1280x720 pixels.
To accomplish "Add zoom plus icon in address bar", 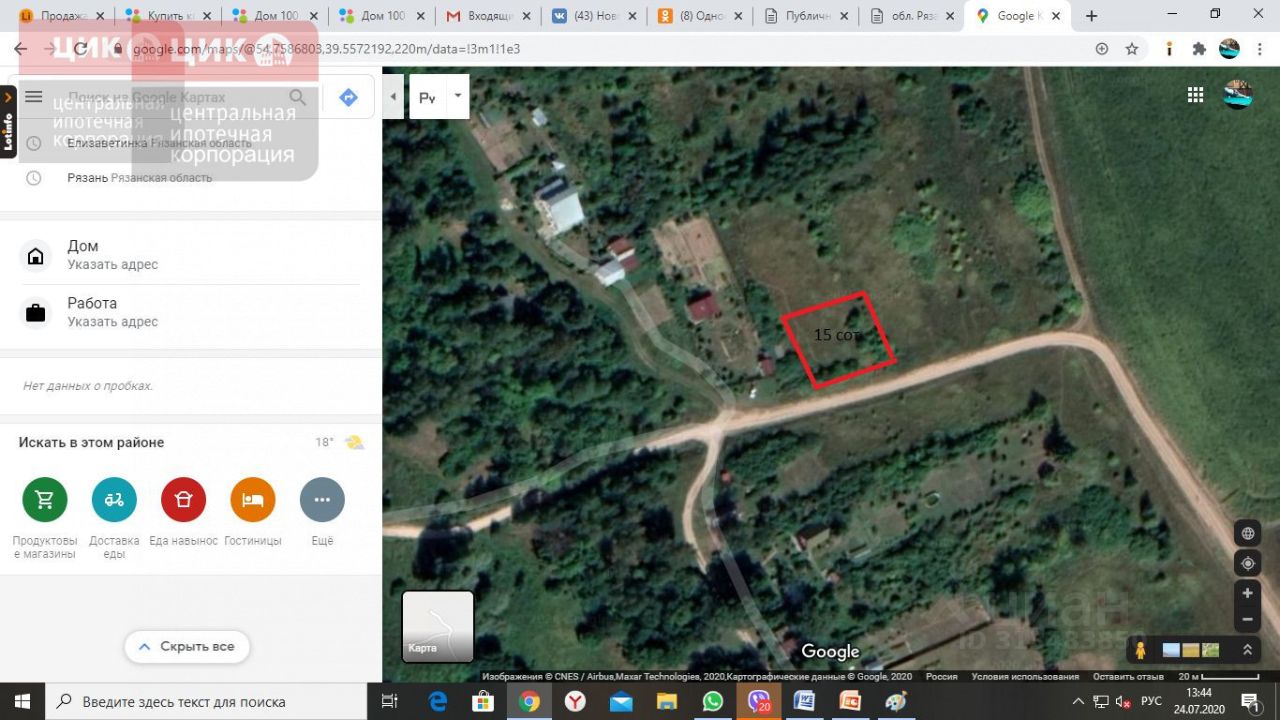I will click(1102, 49).
